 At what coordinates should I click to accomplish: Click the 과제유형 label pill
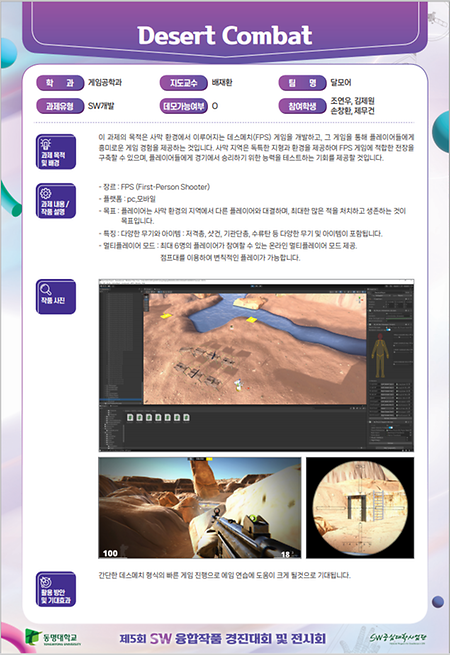[x=60, y=106]
